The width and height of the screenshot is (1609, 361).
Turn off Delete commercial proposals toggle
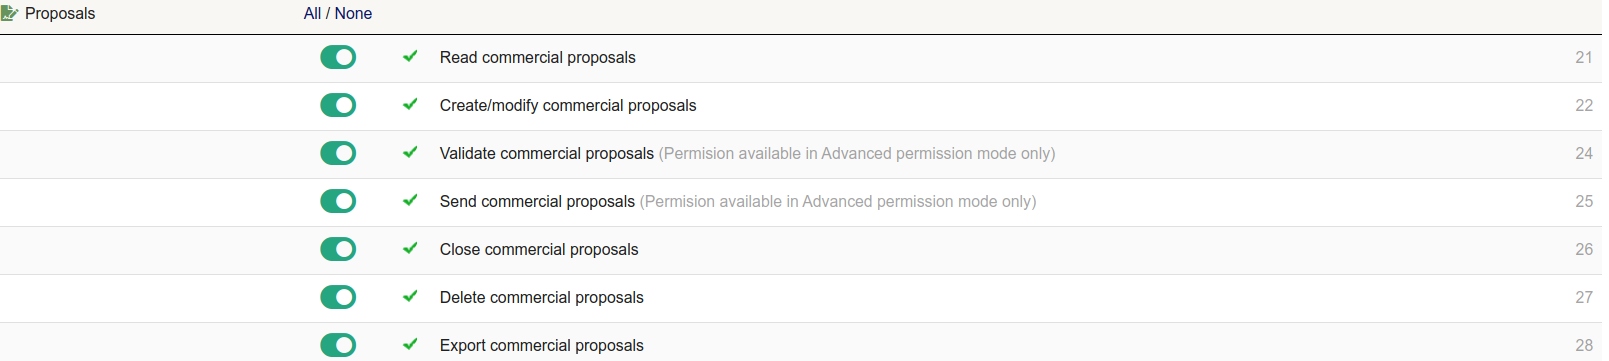coord(338,297)
